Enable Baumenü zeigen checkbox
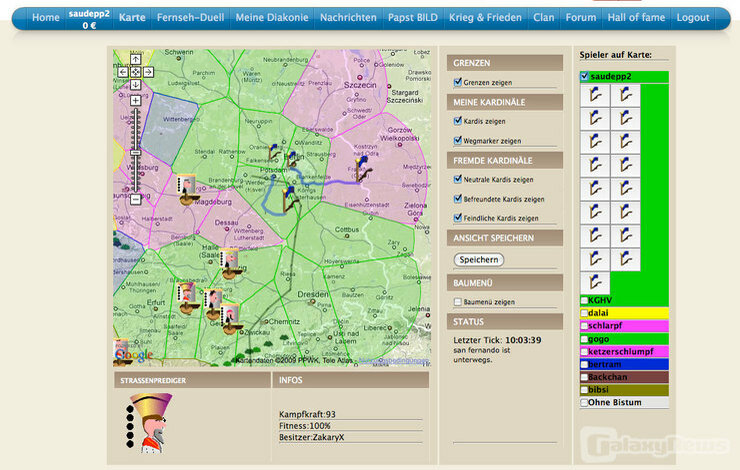The image size is (740, 470). pos(457,302)
